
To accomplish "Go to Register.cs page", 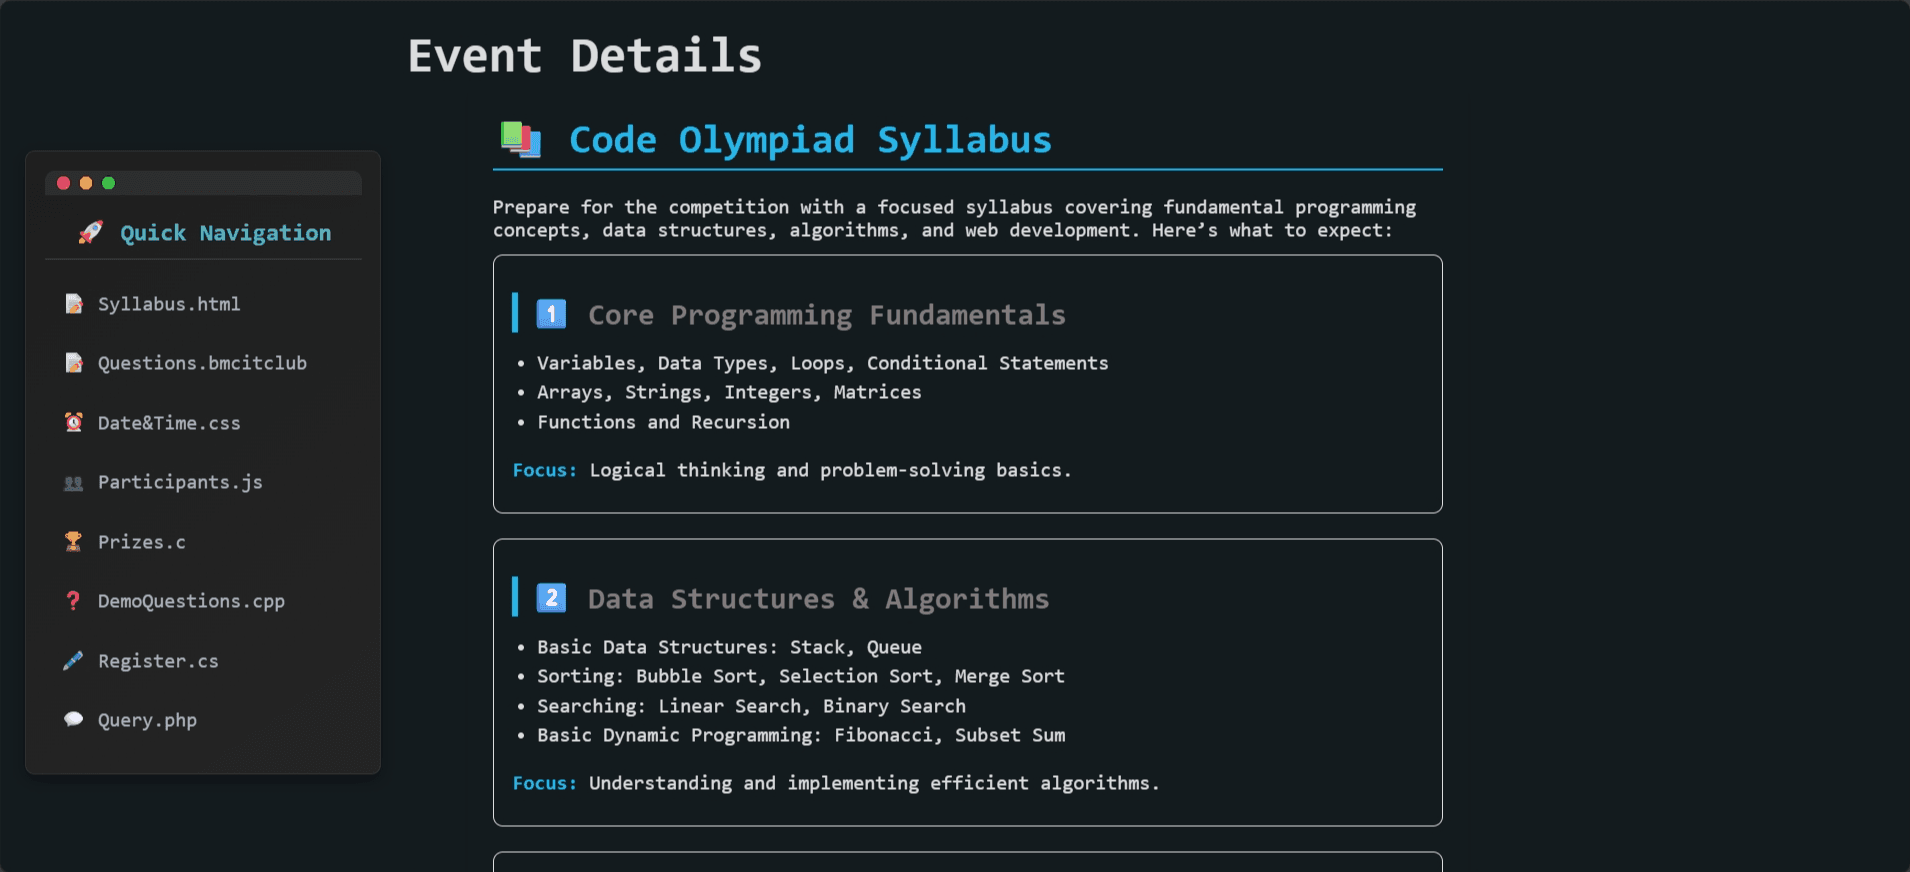I will coord(158,661).
